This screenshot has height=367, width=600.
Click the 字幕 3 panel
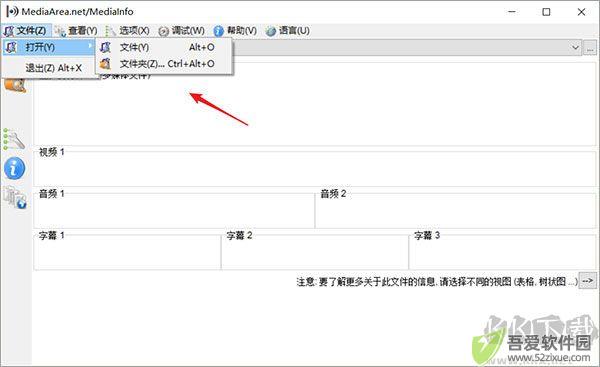pyautogui.click(x=503, y=251)
